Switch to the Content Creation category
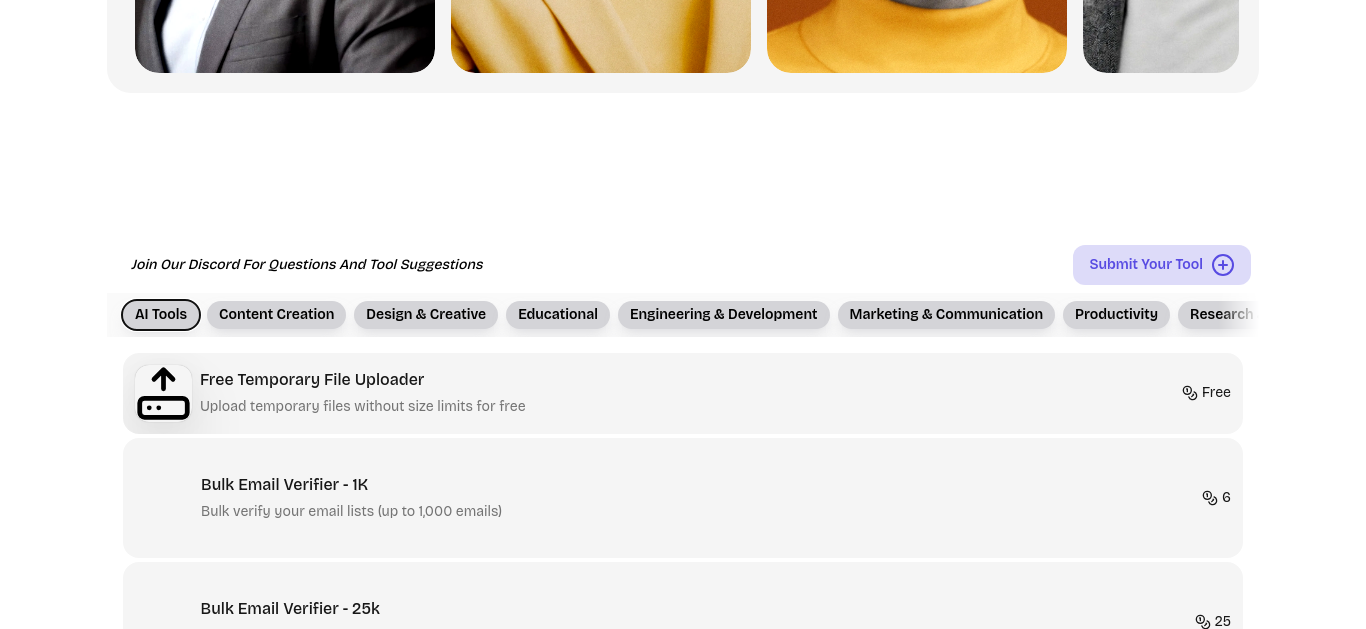 [x=276, y=315]
